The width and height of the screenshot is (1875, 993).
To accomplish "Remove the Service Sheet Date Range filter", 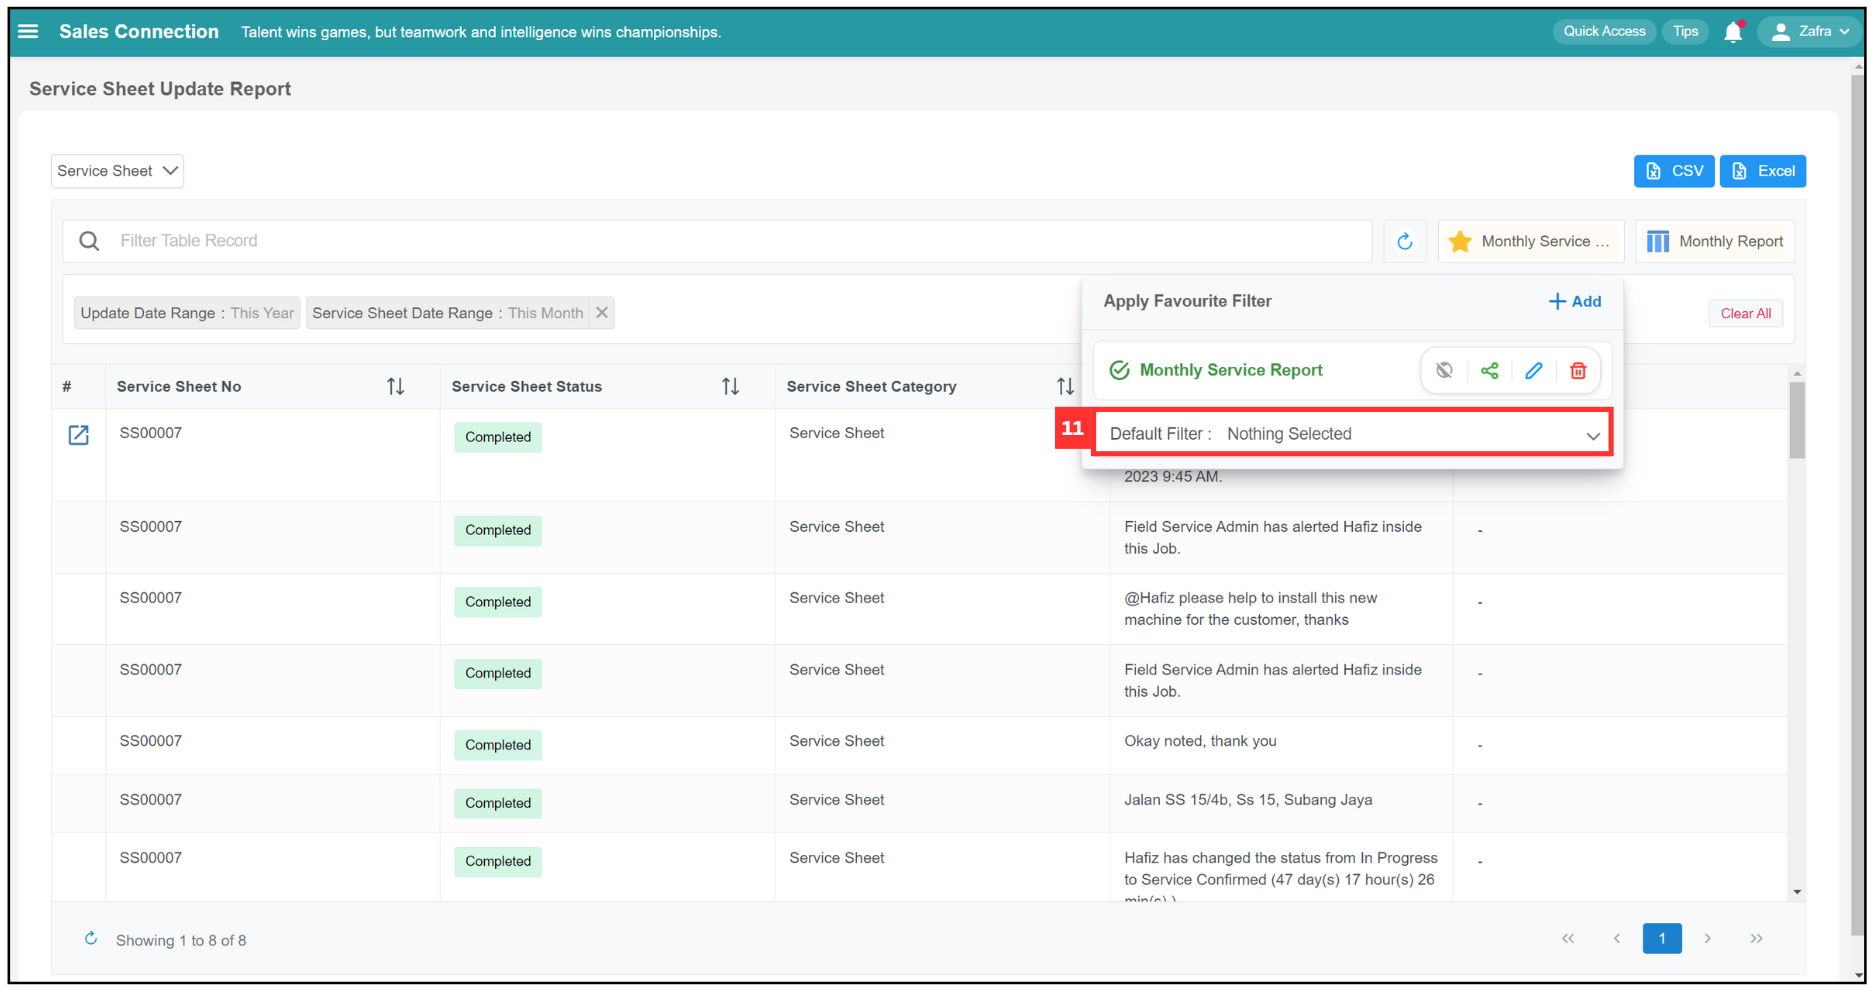I will pyautogui.click(x=602, y=313).
